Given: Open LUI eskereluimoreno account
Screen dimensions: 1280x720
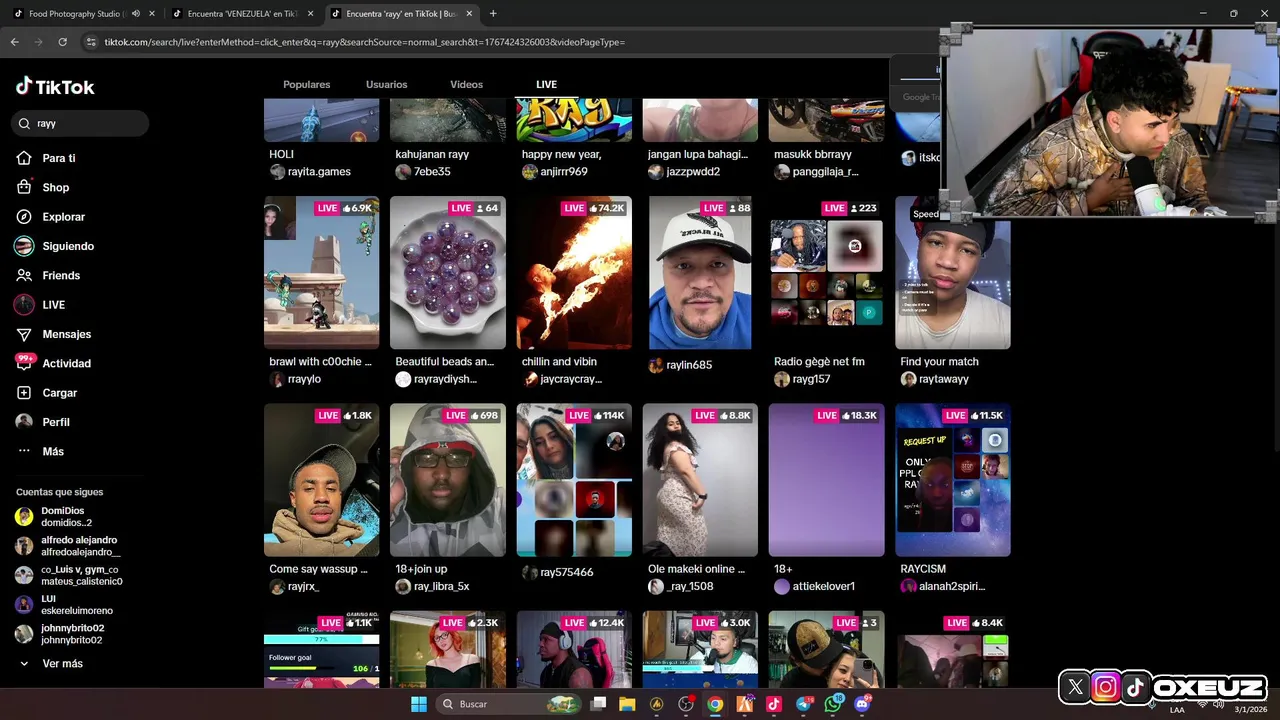Looking at the screenshot, I should tap(64, 605).
